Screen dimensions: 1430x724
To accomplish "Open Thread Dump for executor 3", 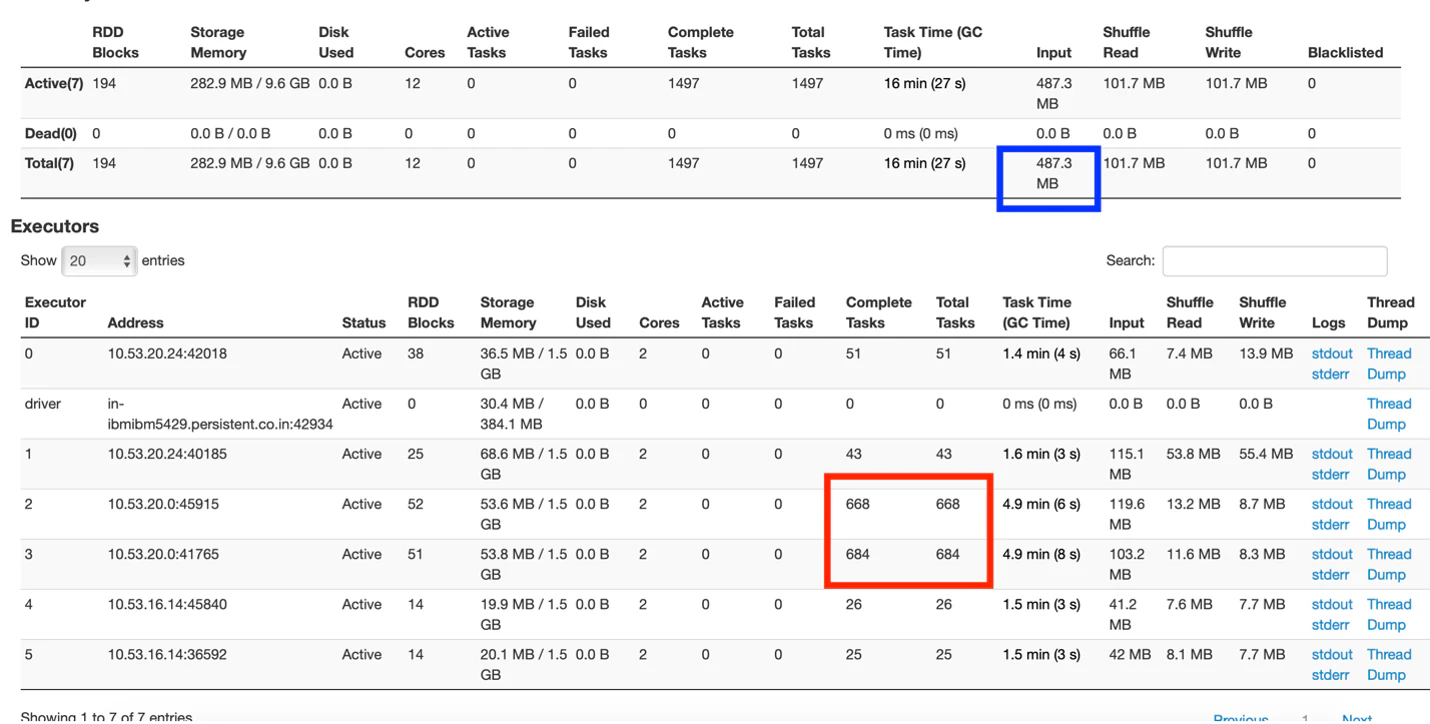I will click(x=1388, y=564).
